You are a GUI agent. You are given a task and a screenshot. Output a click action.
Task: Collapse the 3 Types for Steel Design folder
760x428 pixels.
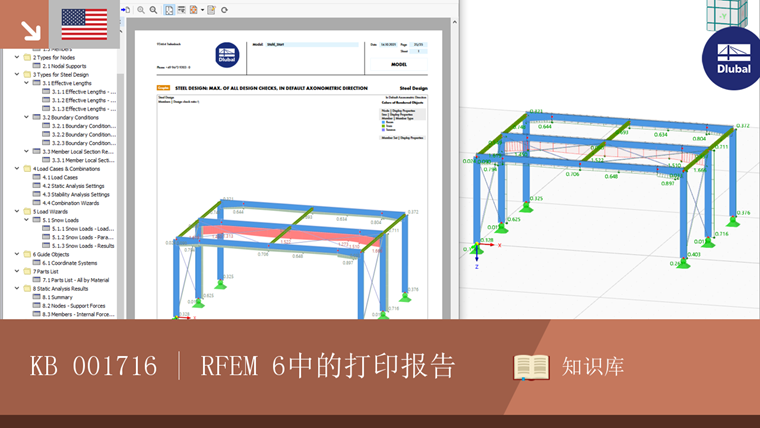coord(17,74)
